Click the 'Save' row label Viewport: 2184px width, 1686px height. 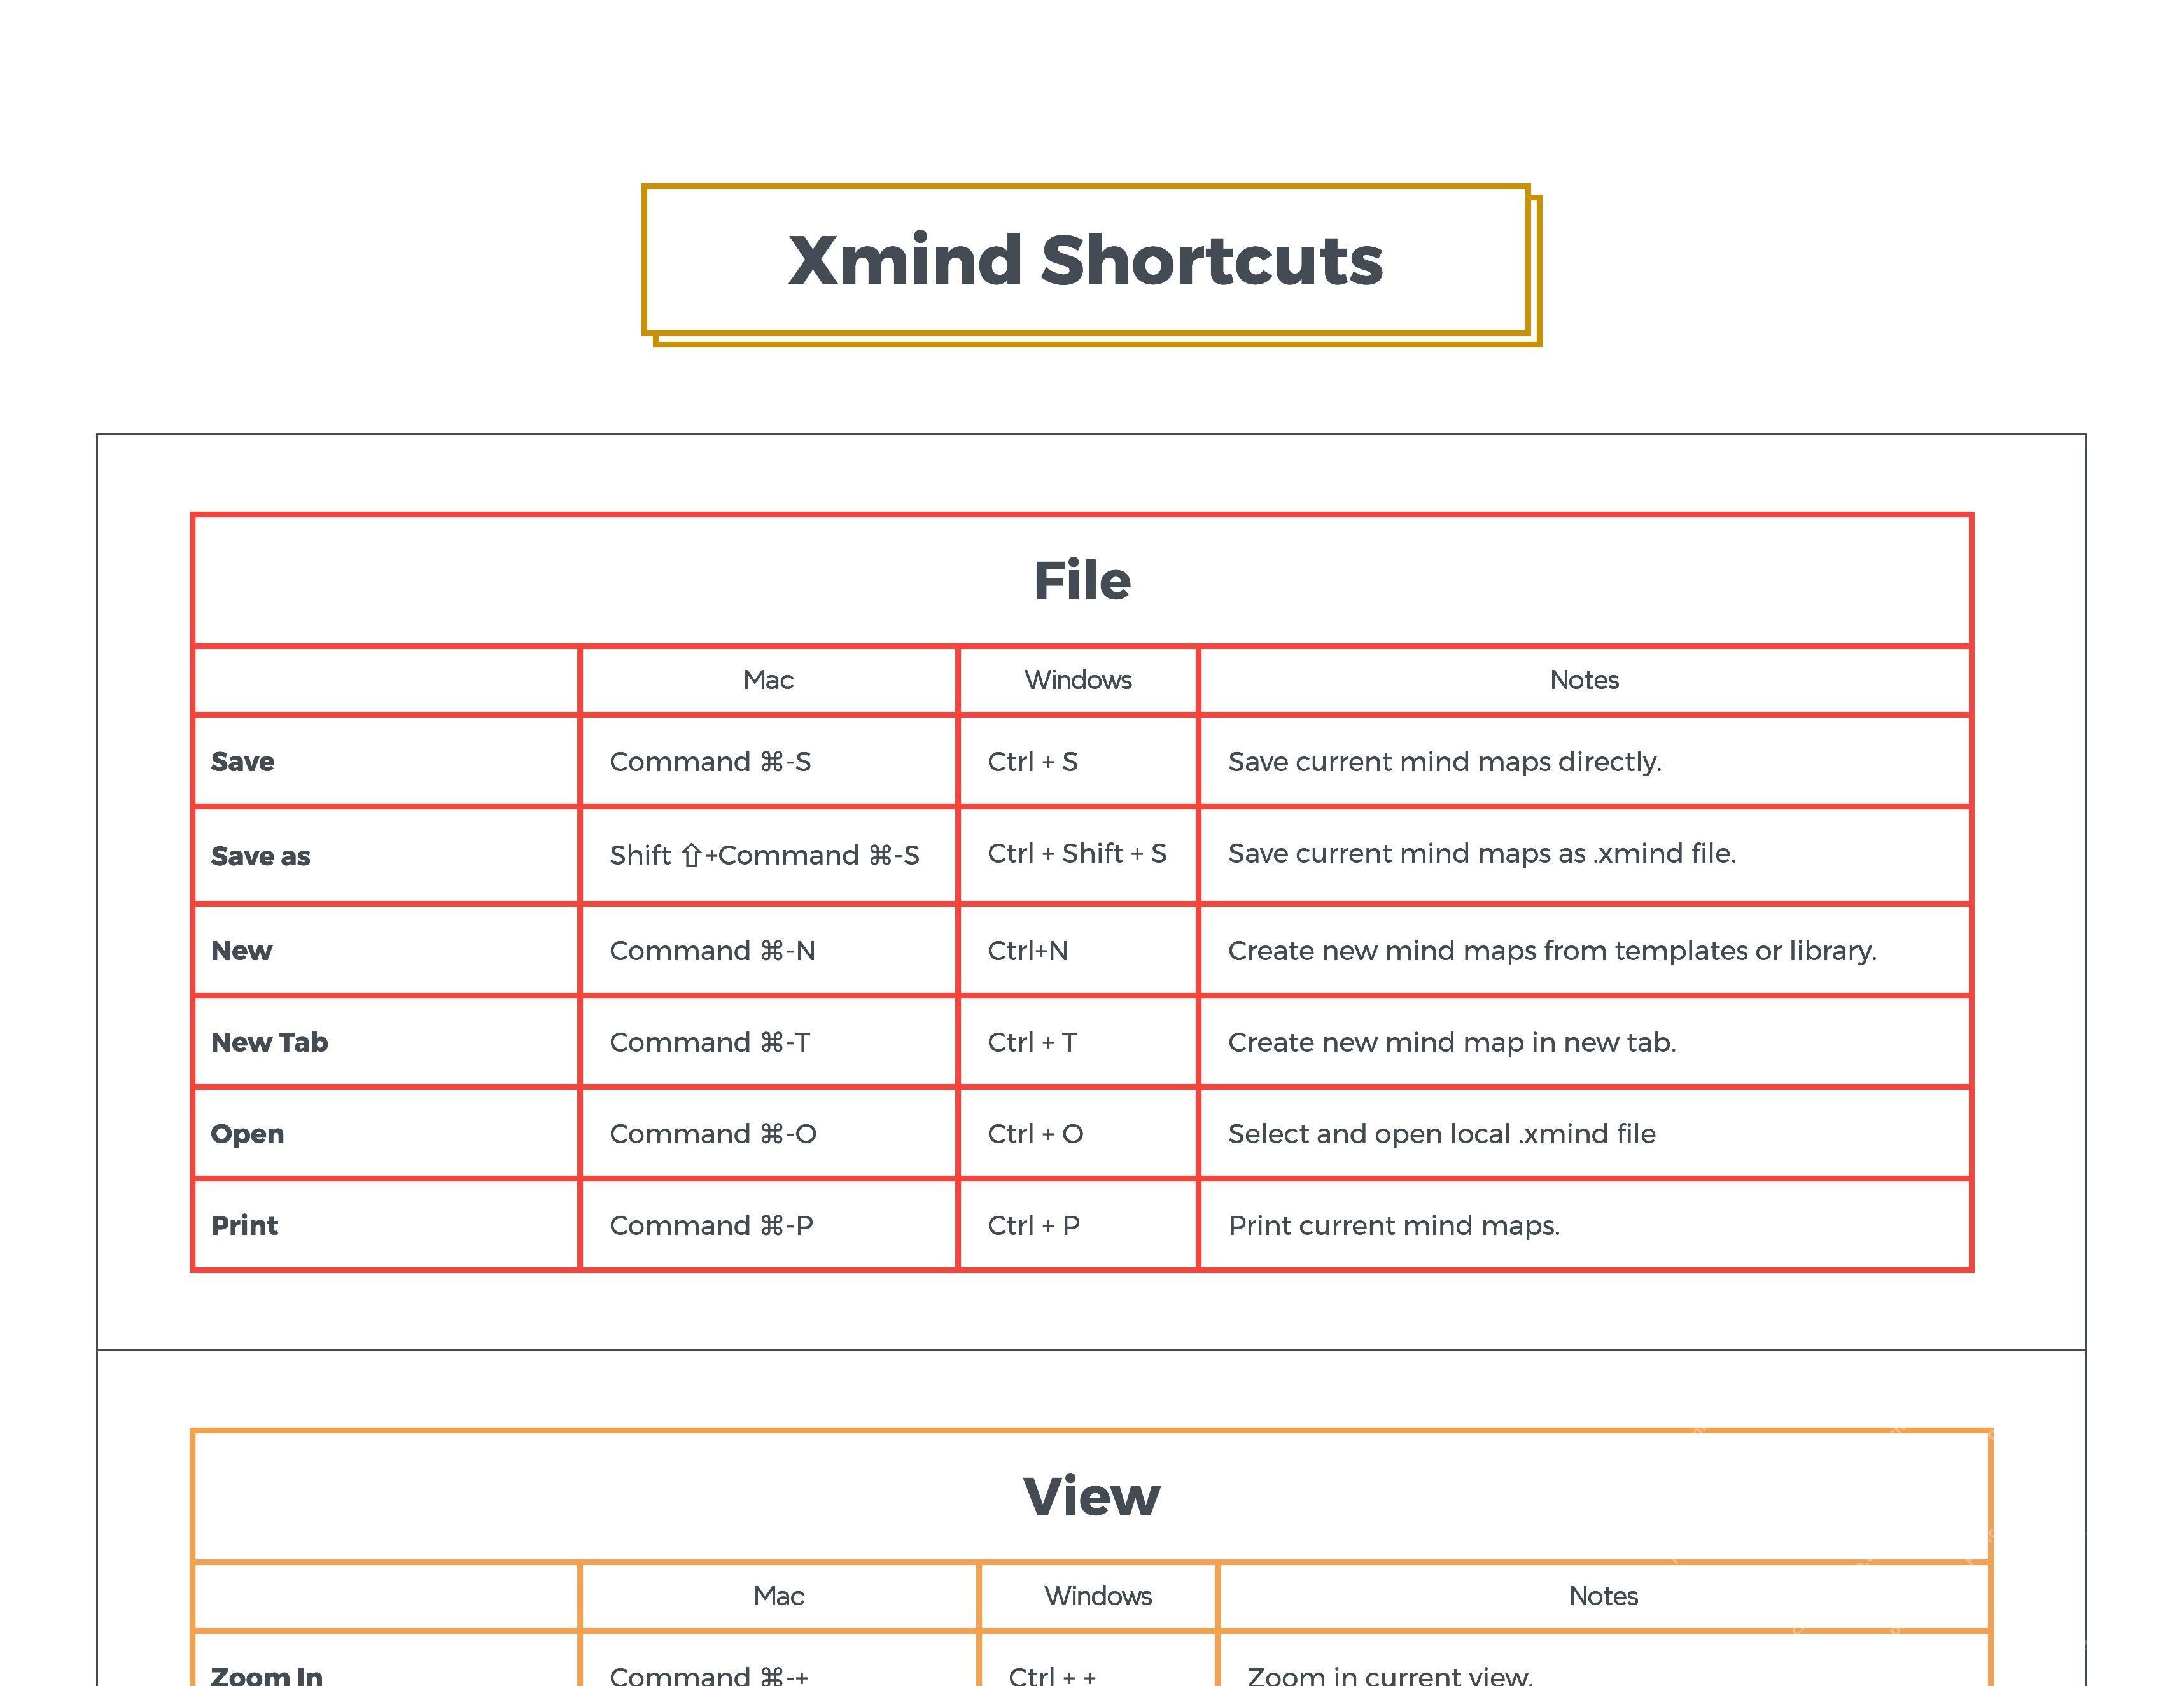tap(242, 762)
